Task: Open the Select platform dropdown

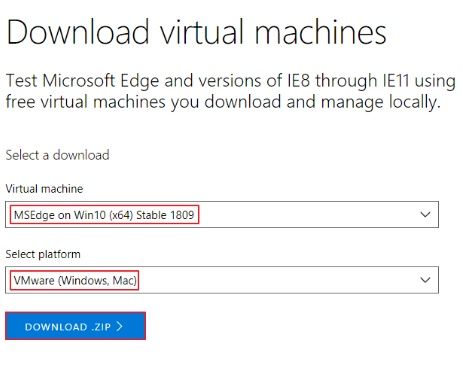Action: (x=222, y=280)
